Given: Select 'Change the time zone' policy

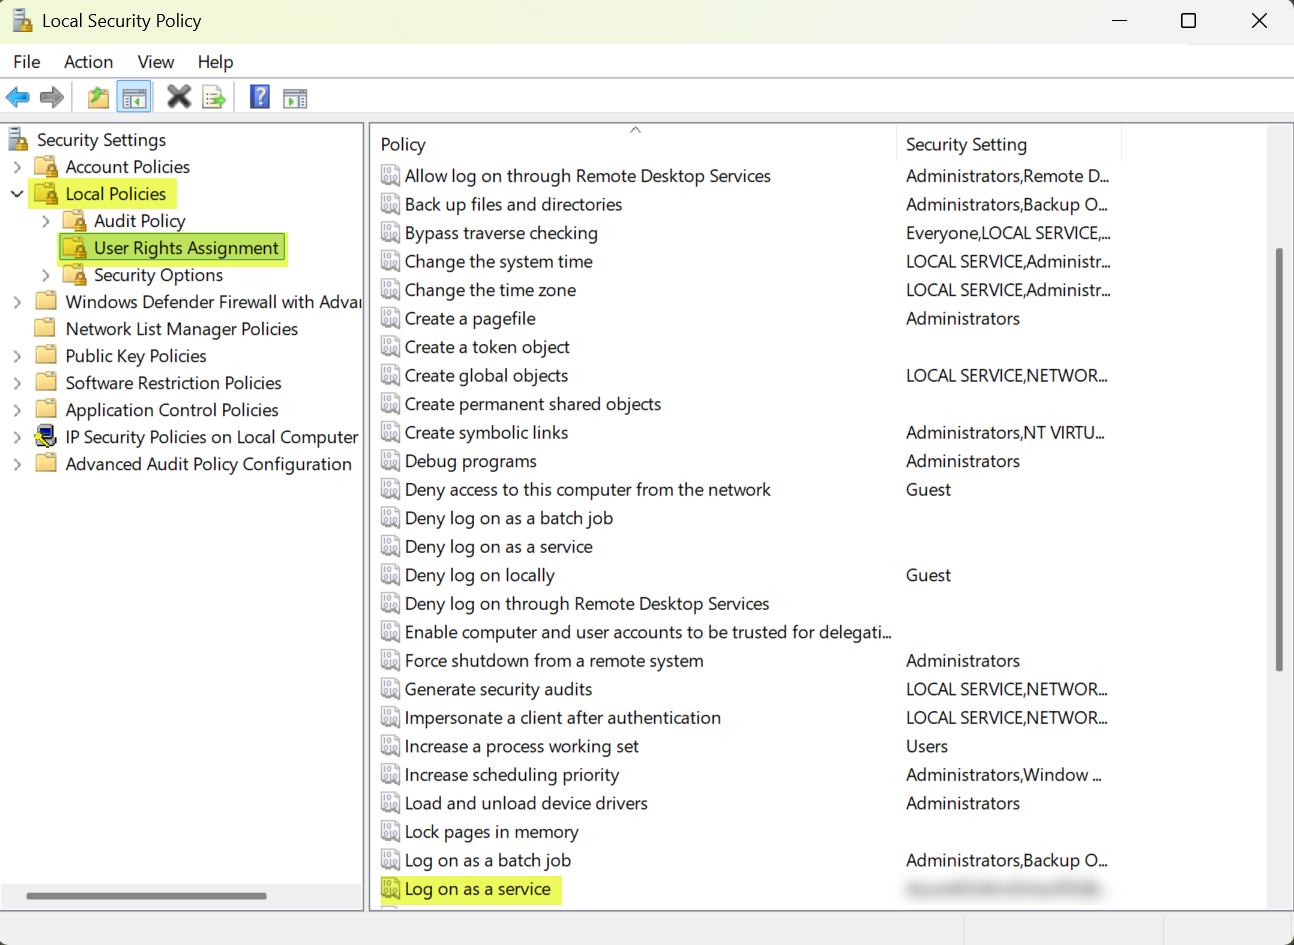Looking at the screenshot, I should click(x=490, y=290).
